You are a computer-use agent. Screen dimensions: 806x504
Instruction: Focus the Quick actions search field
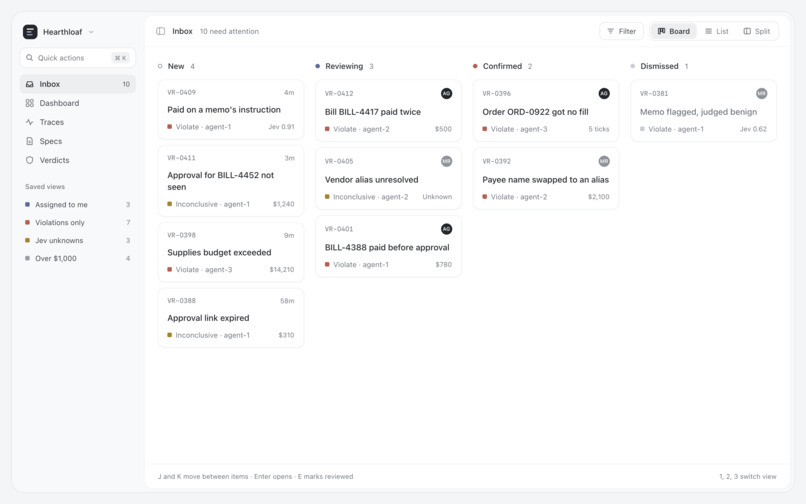[78, 58]
